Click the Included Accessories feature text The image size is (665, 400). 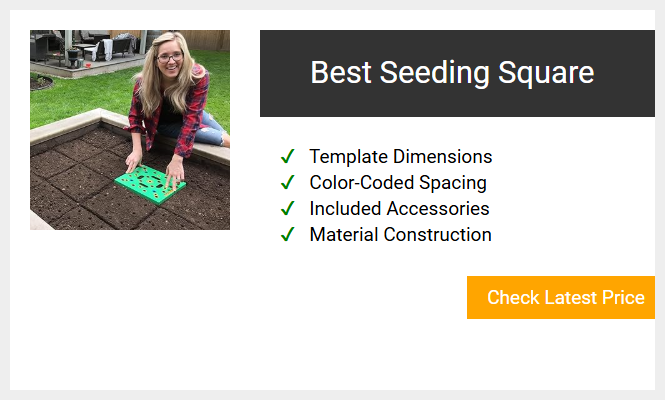tap(400, 208)
